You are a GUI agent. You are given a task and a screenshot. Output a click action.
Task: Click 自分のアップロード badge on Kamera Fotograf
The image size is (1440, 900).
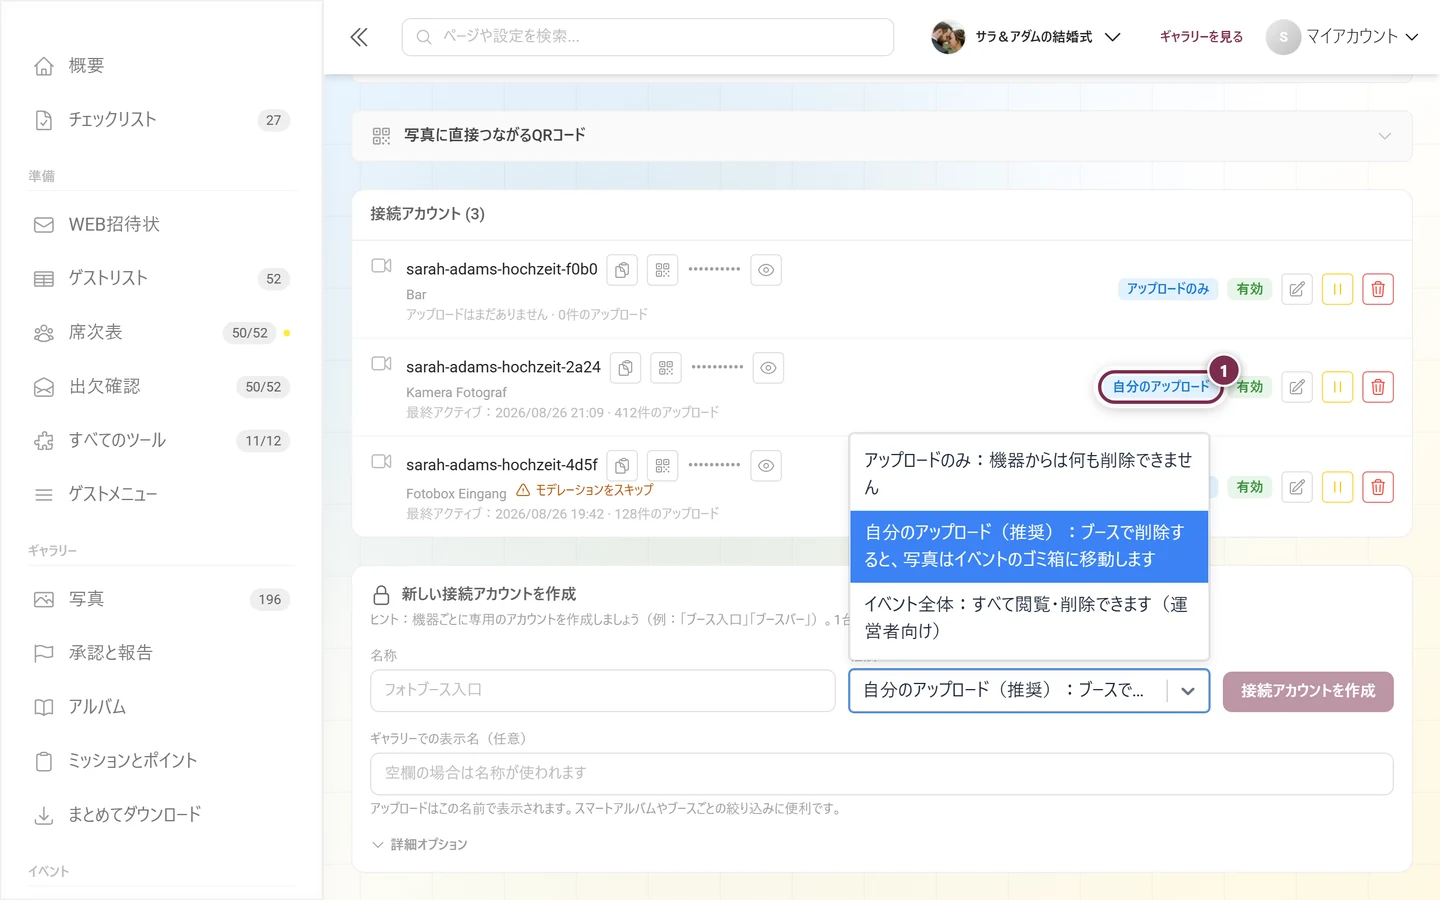click(1161, 387)
